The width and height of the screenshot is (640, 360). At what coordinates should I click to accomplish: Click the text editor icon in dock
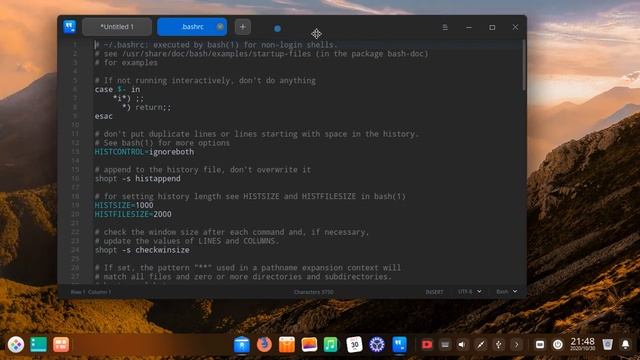point(400,344)
